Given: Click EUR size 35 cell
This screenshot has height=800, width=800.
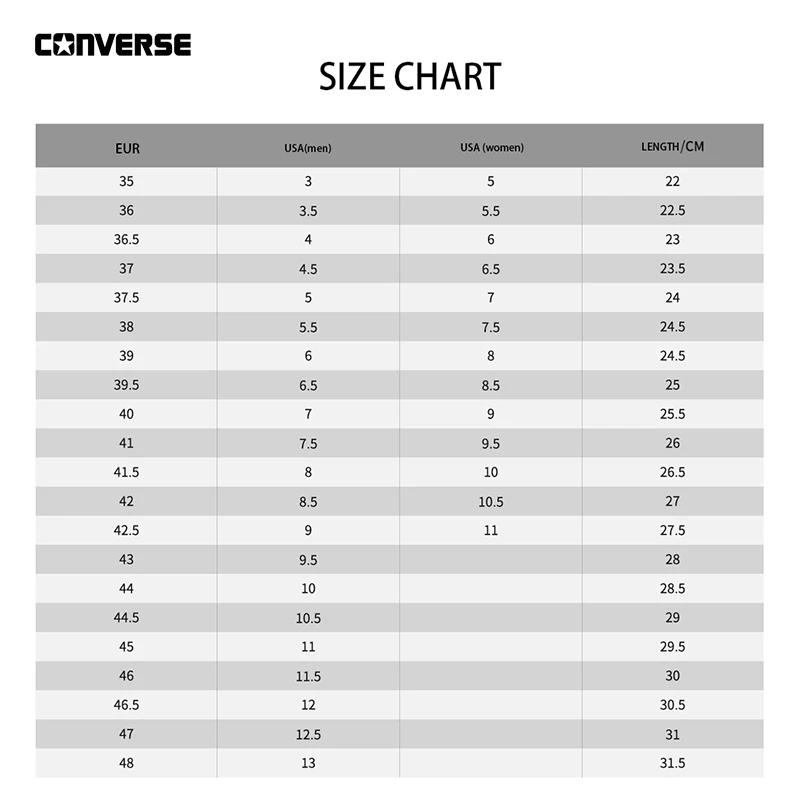Looking at the screenshot, I should point(126,182).
